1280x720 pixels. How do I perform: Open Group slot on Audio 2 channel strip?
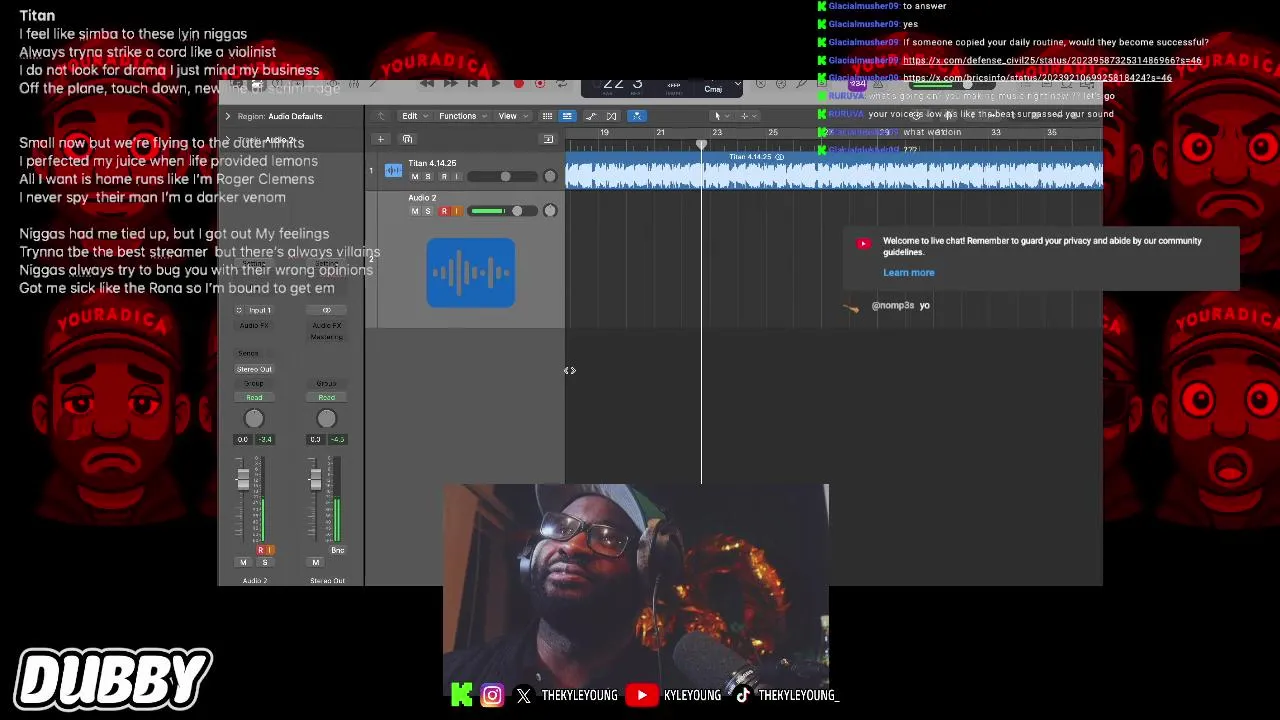[x=254, y=383]
